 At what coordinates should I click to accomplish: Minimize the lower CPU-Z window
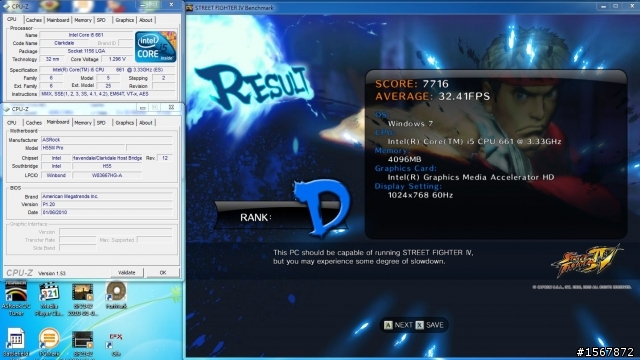point(143,108)
